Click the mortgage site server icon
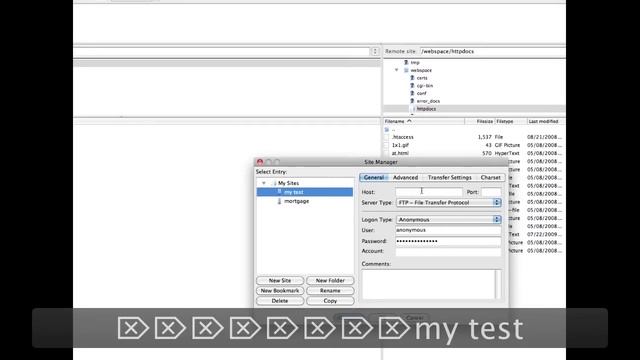Screen dimensions: 640x360 click(279, 201)
